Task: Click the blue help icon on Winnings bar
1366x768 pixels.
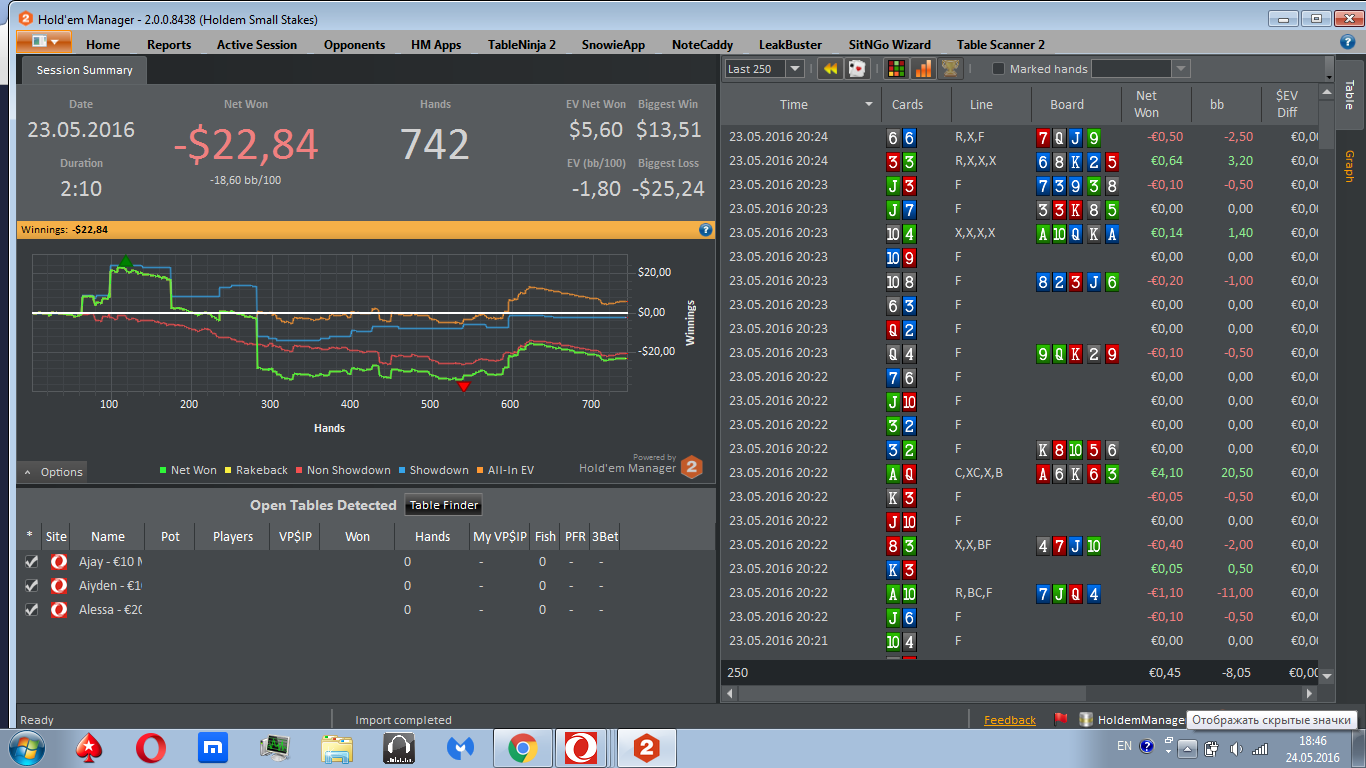Action: [705, 229]
